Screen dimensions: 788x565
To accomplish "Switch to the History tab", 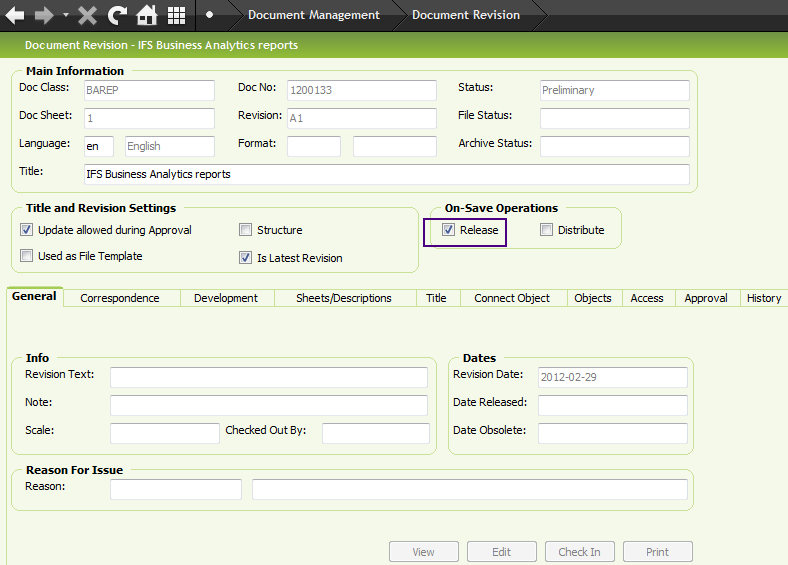I will (764, 298).
